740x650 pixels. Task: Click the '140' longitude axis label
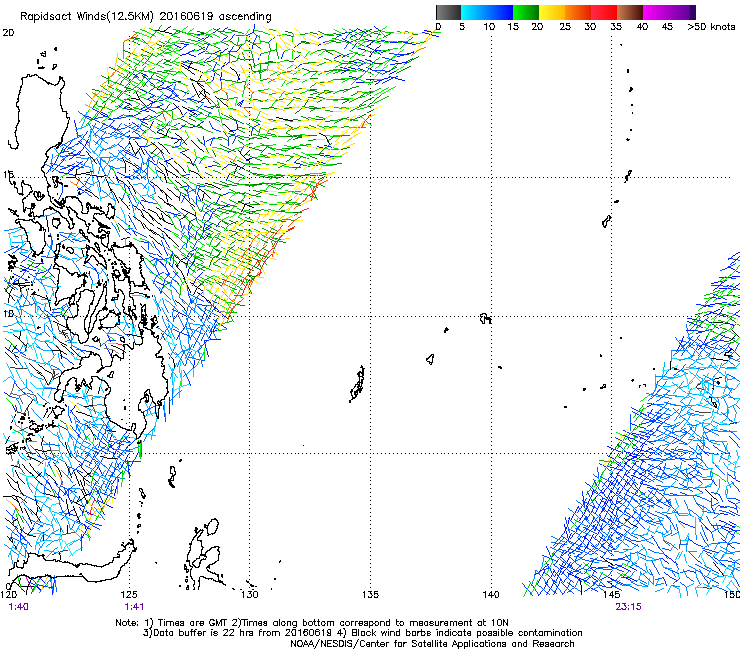point(491,595)
